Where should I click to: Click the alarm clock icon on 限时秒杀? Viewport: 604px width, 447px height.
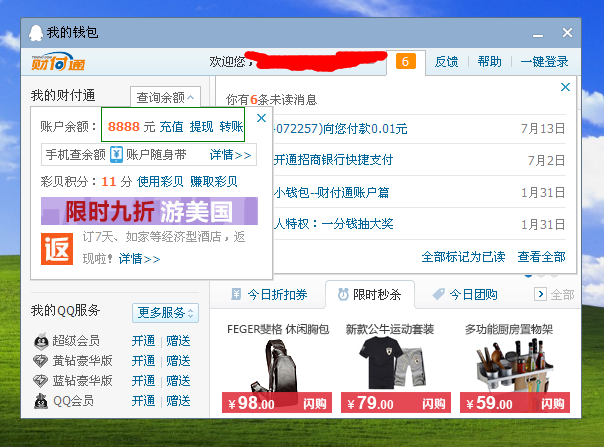click(x=343, y=294)
